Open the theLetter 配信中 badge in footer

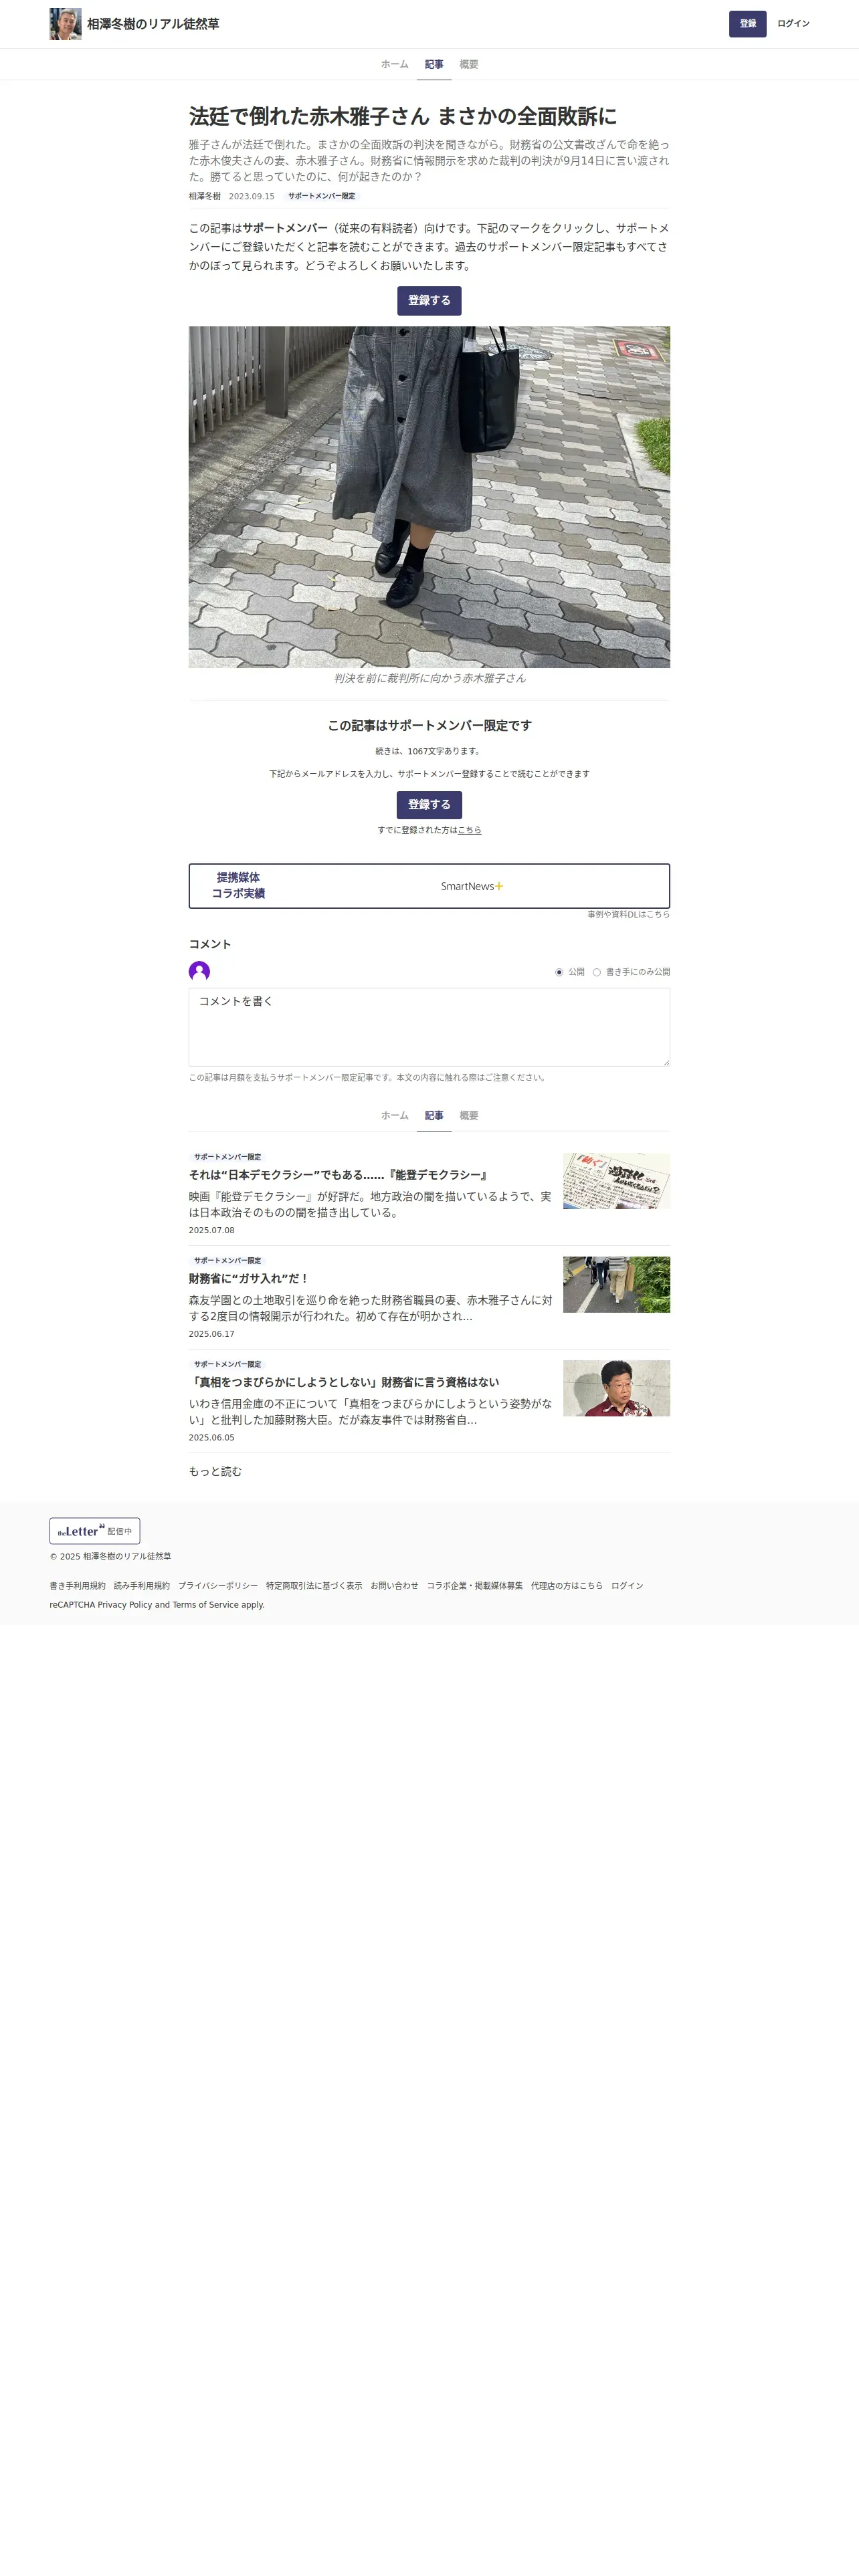point(95,1530)
